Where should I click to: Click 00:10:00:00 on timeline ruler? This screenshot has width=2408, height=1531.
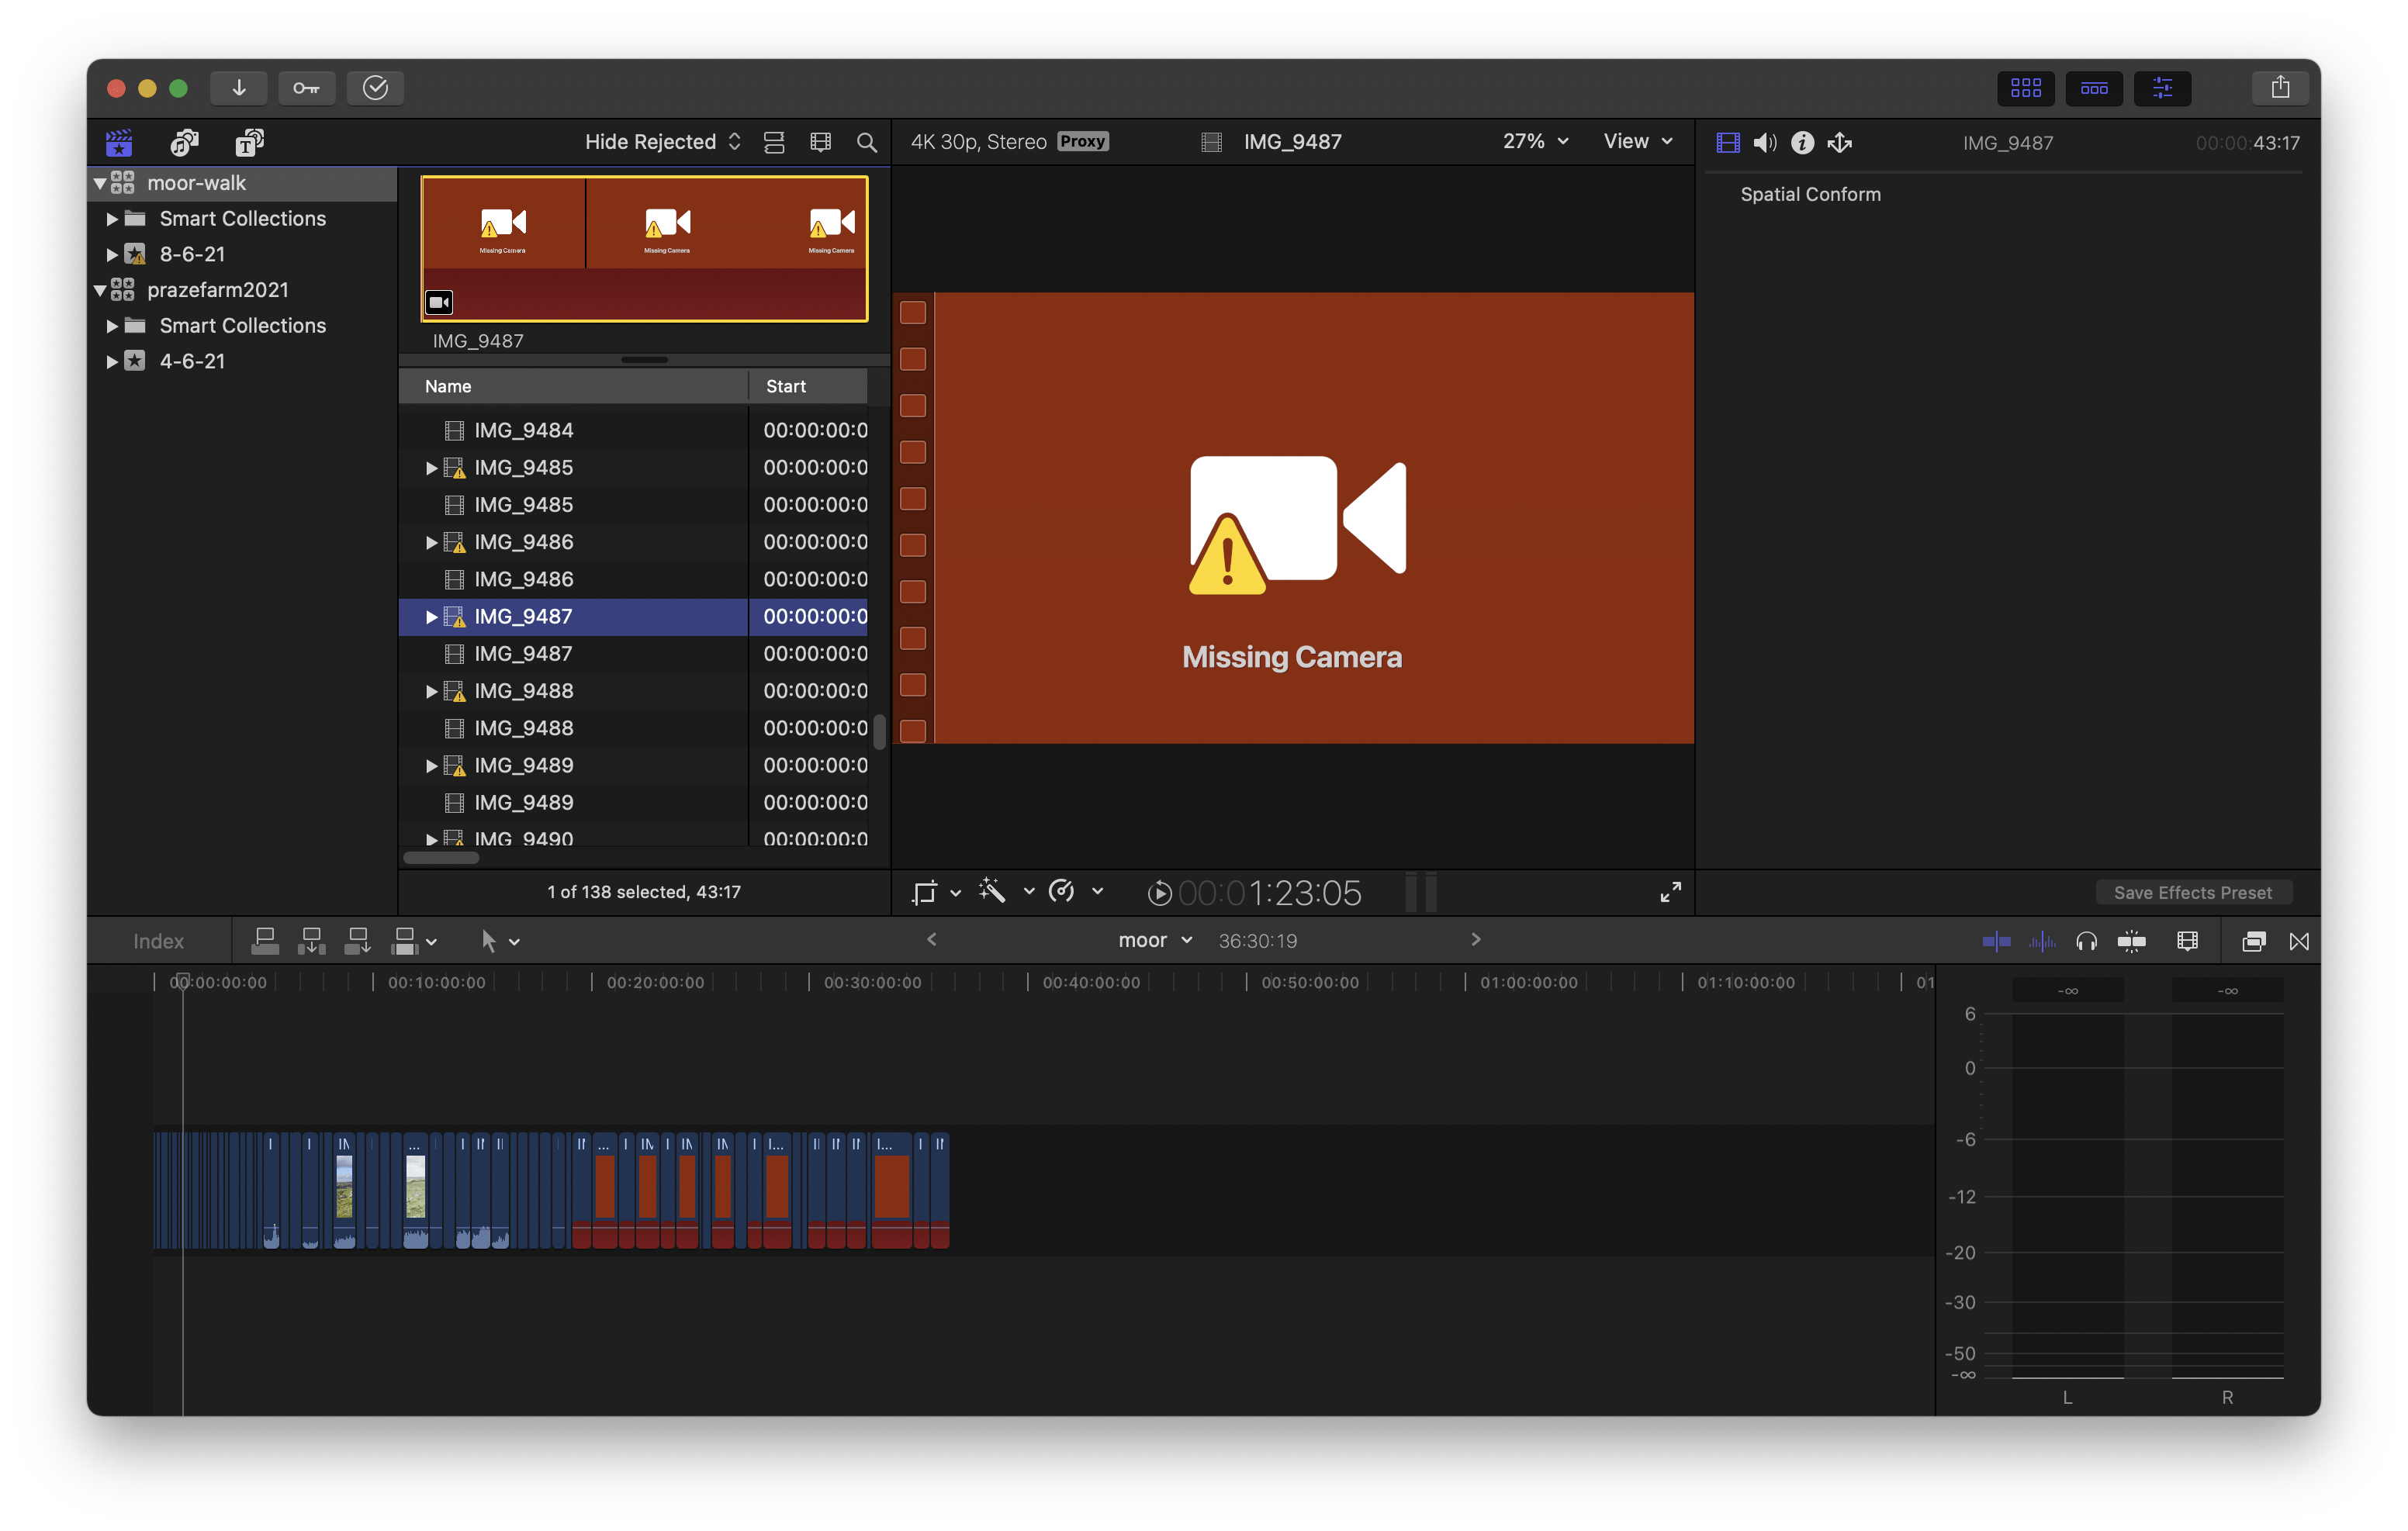(436, 982)
